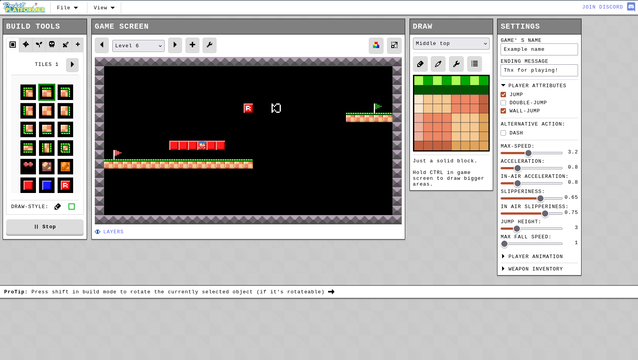Pick the brown rock tile

point(47,166)
